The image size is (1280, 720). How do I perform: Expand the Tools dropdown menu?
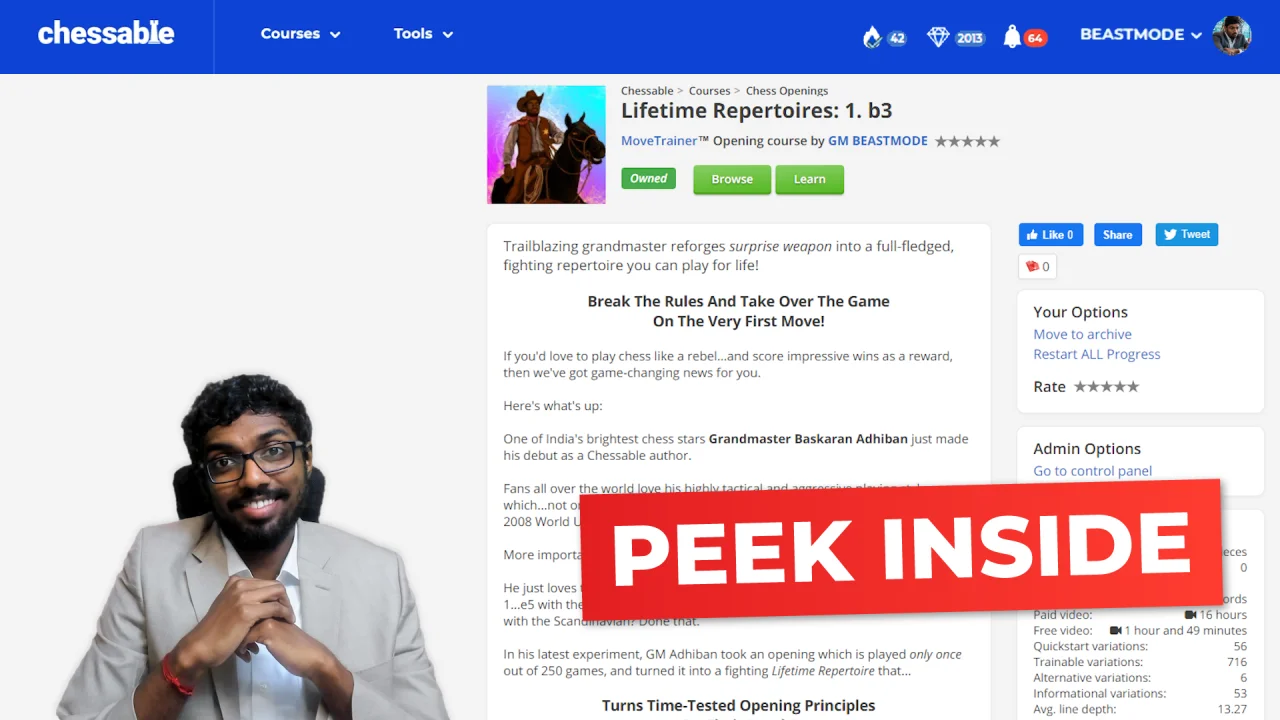pos(423,34)
